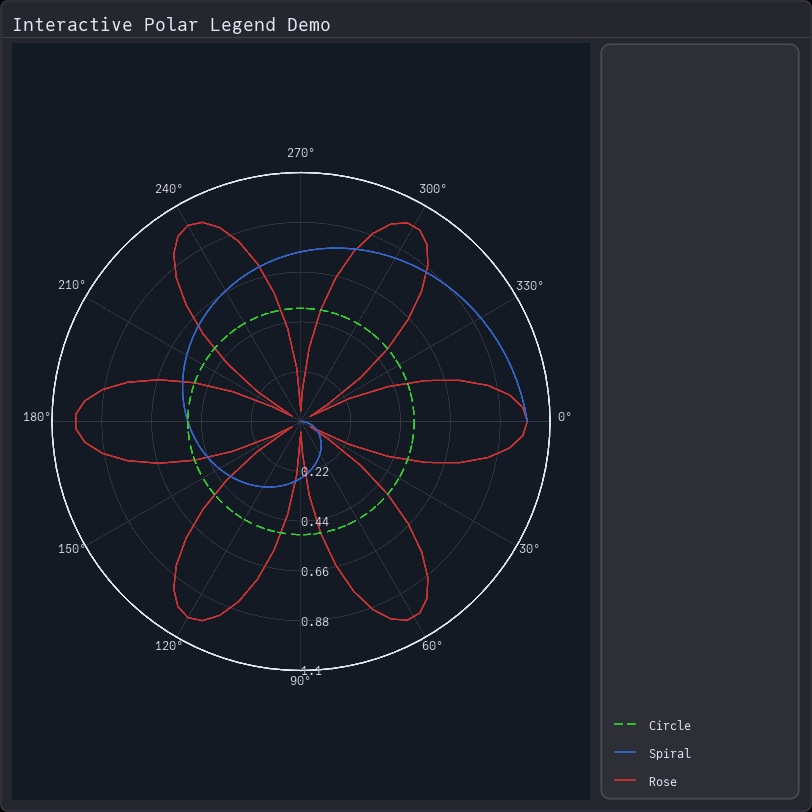Toggle the Spiral series legend label
Screen dimensions: 812x812
(x=669, y=754)
